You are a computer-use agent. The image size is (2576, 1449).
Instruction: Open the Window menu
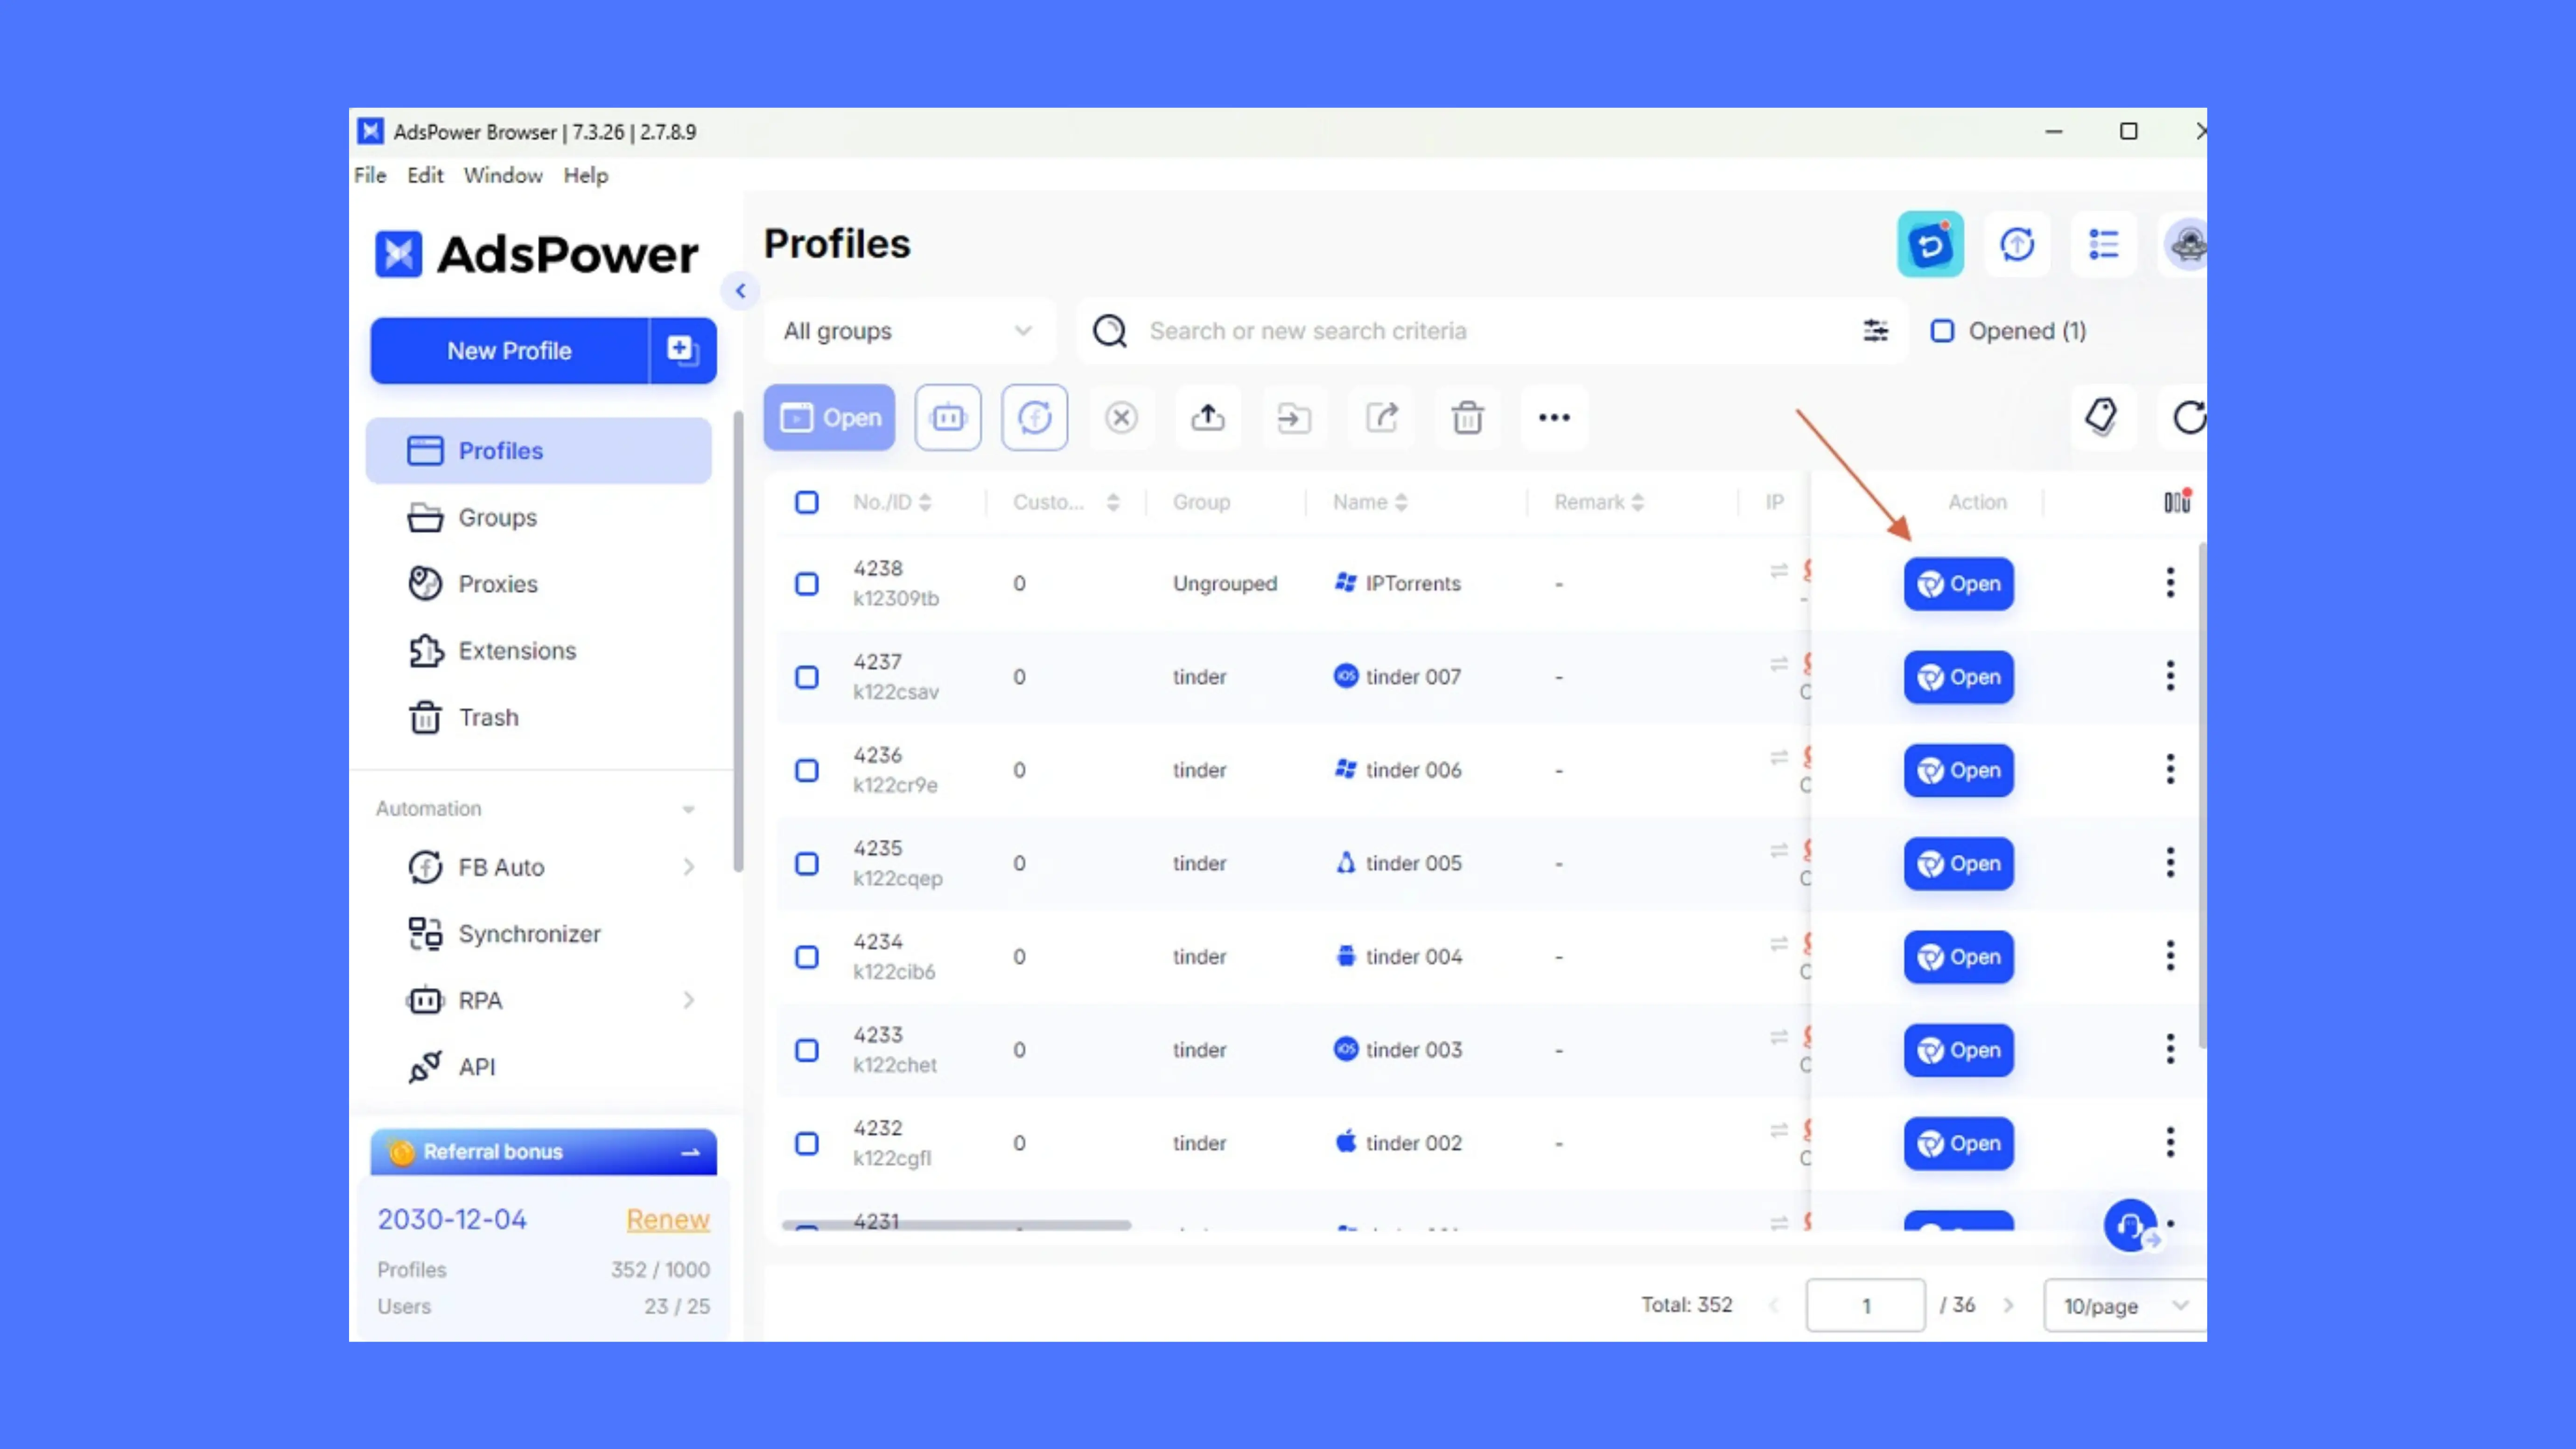coord(503,175)
